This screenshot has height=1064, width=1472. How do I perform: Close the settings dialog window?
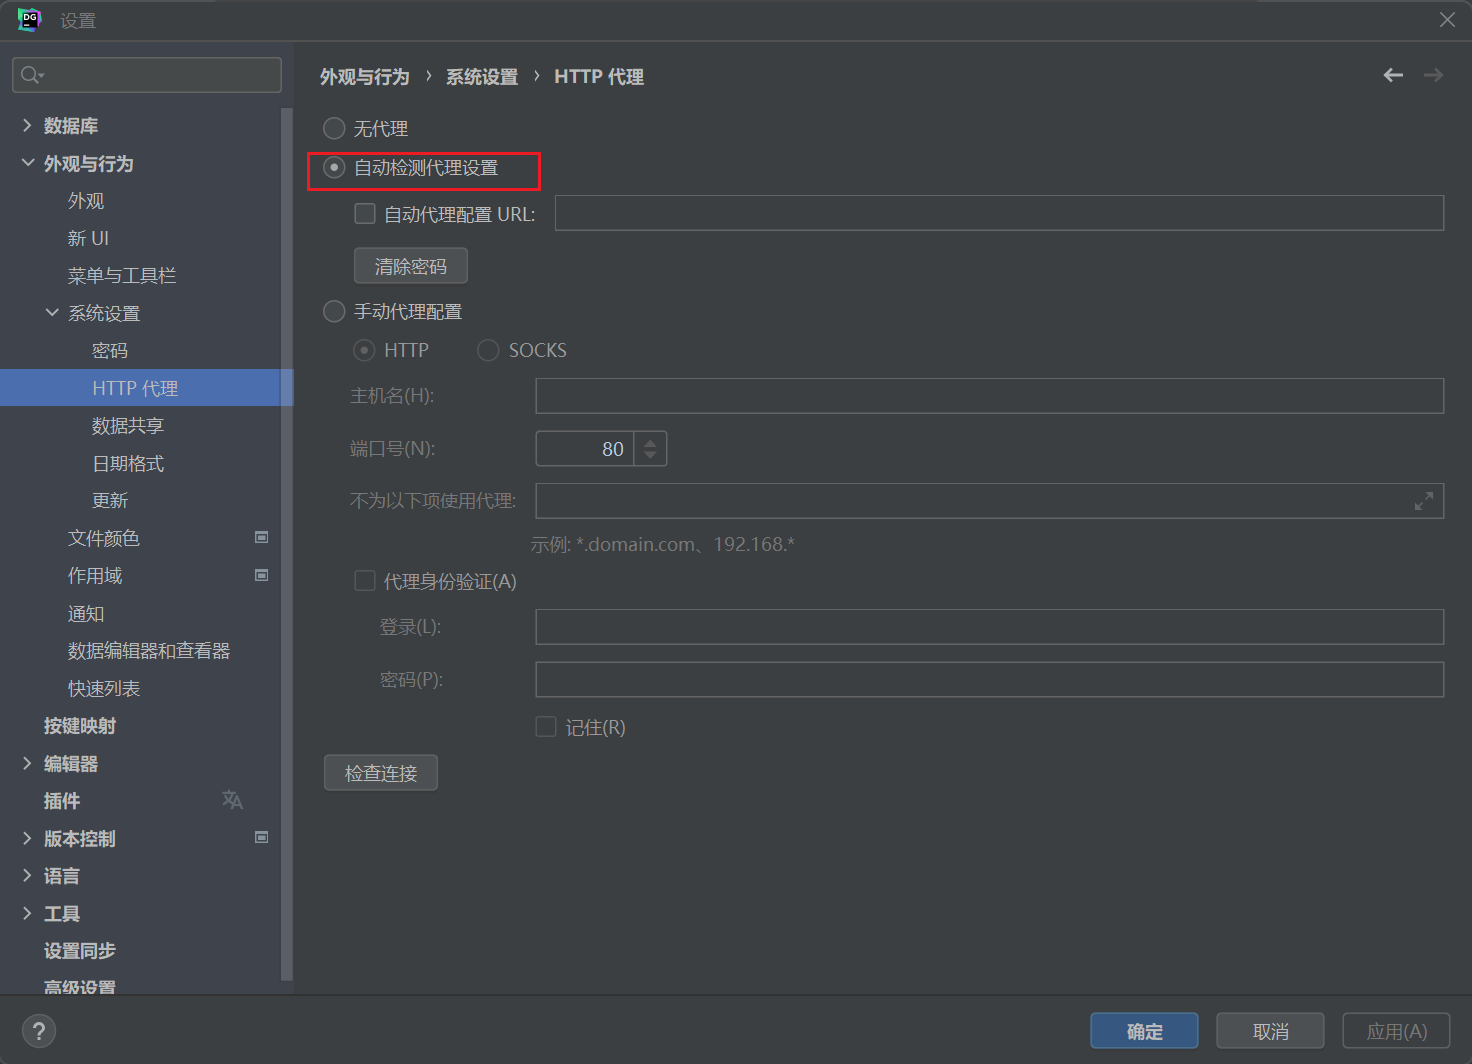1447,20
